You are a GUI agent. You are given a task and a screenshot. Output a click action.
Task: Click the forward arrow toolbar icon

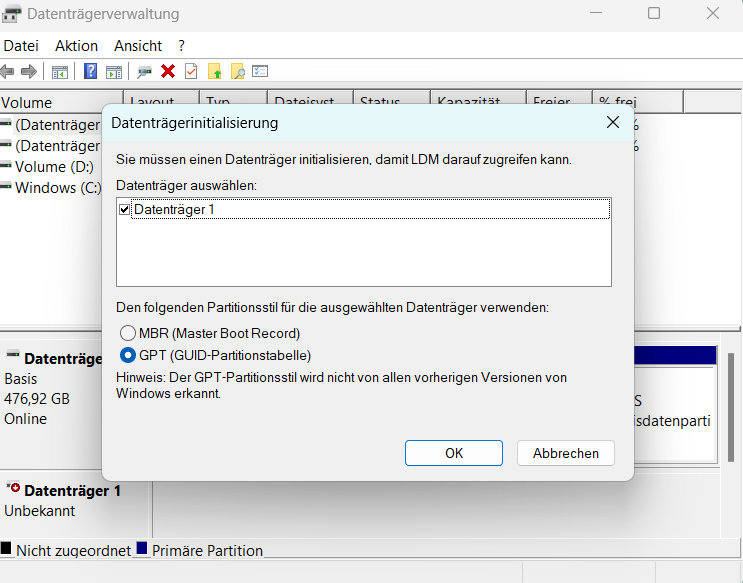point(29,72)
